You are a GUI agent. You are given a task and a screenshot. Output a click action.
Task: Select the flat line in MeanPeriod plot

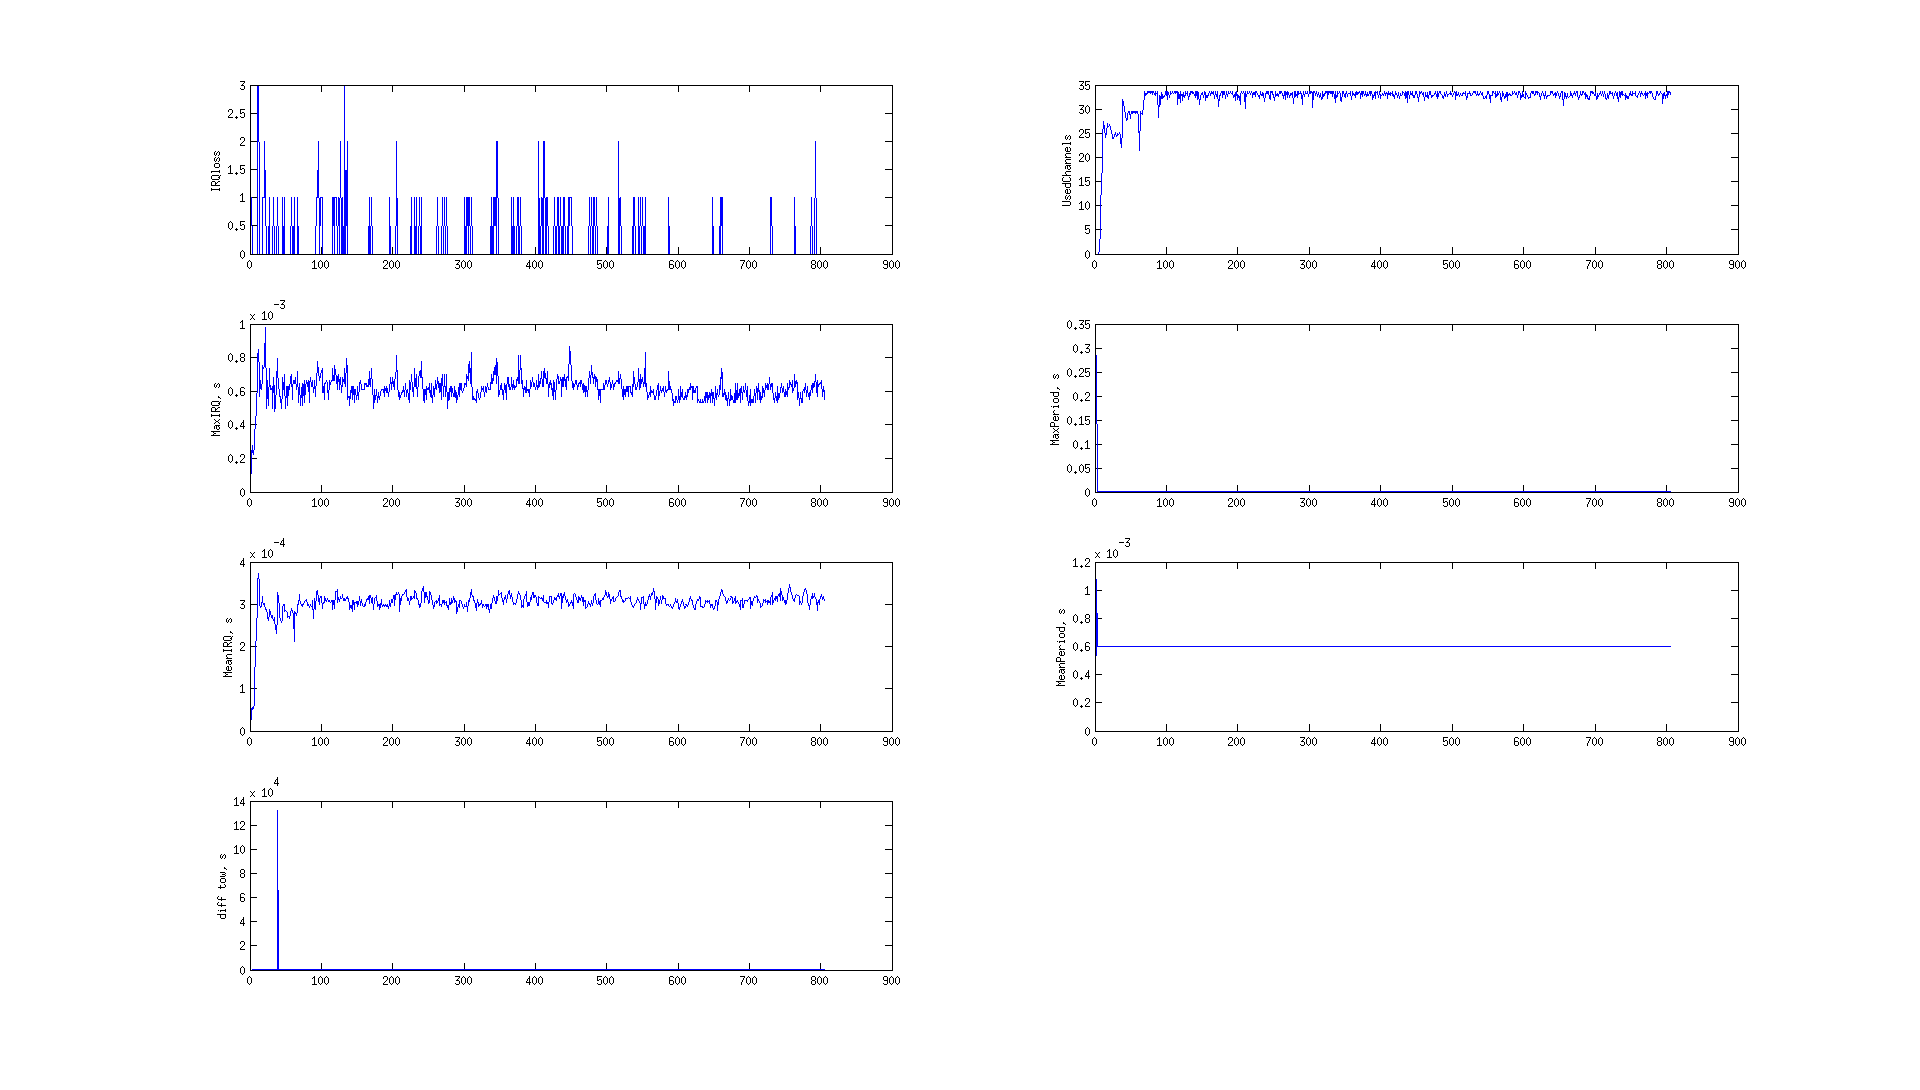click(x=1400, y=647)
